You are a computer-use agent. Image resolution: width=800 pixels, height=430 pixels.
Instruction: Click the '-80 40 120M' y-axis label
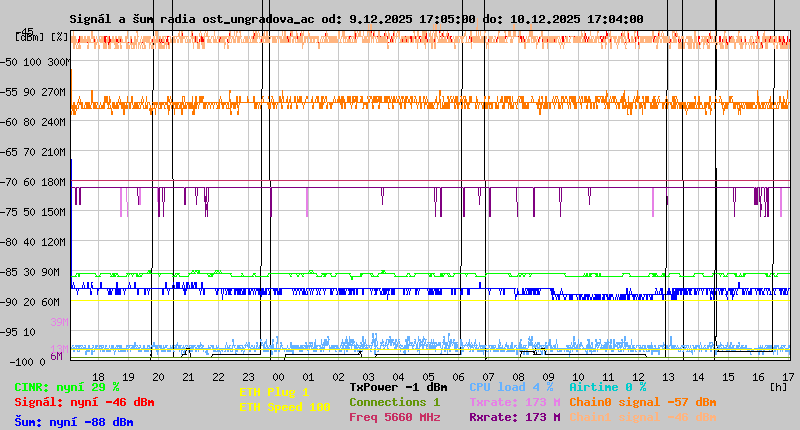[33, 242]
